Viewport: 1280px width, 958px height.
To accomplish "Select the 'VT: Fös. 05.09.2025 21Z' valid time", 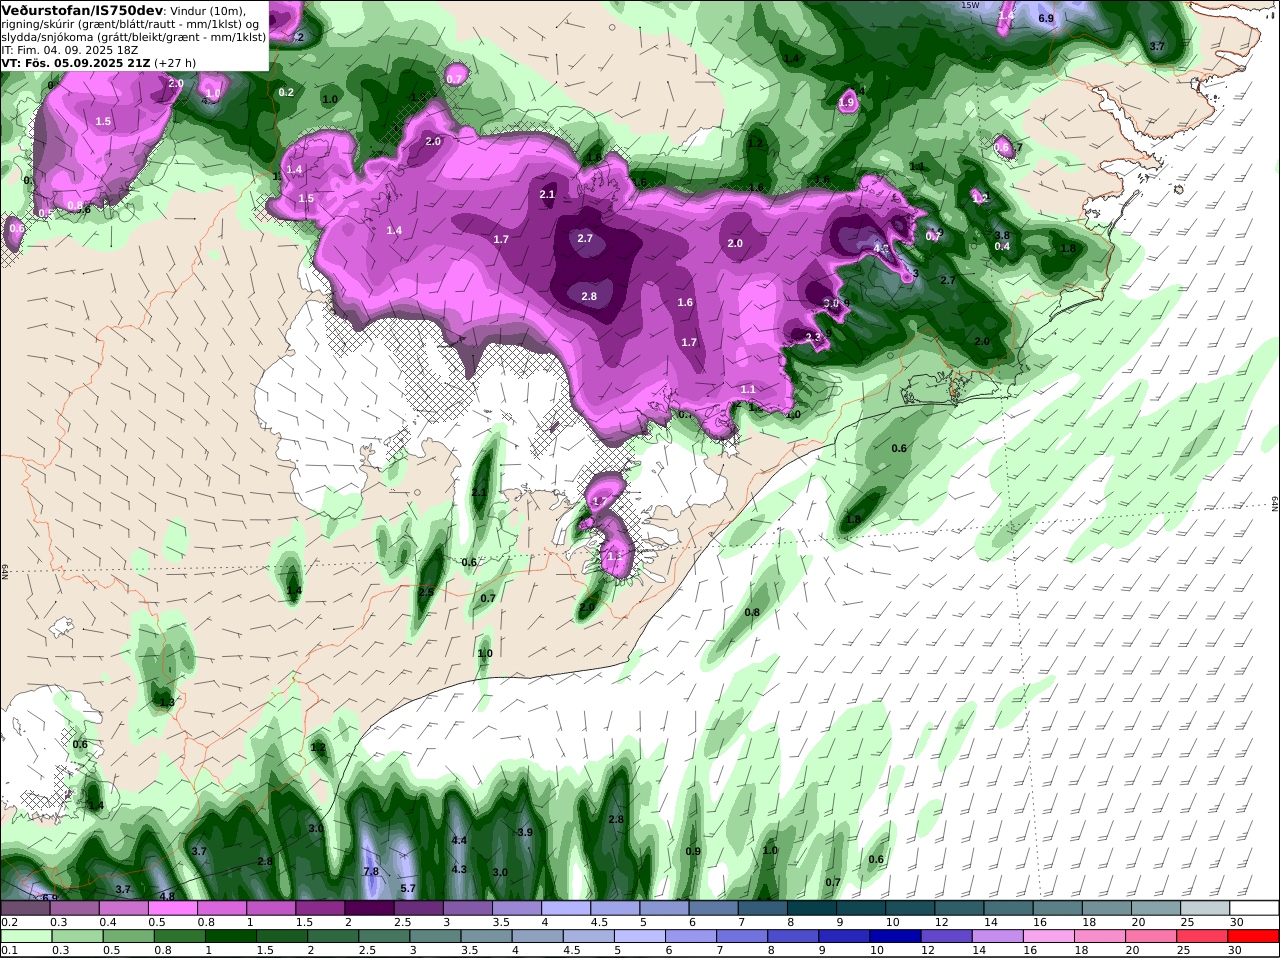I will [76, 63].
